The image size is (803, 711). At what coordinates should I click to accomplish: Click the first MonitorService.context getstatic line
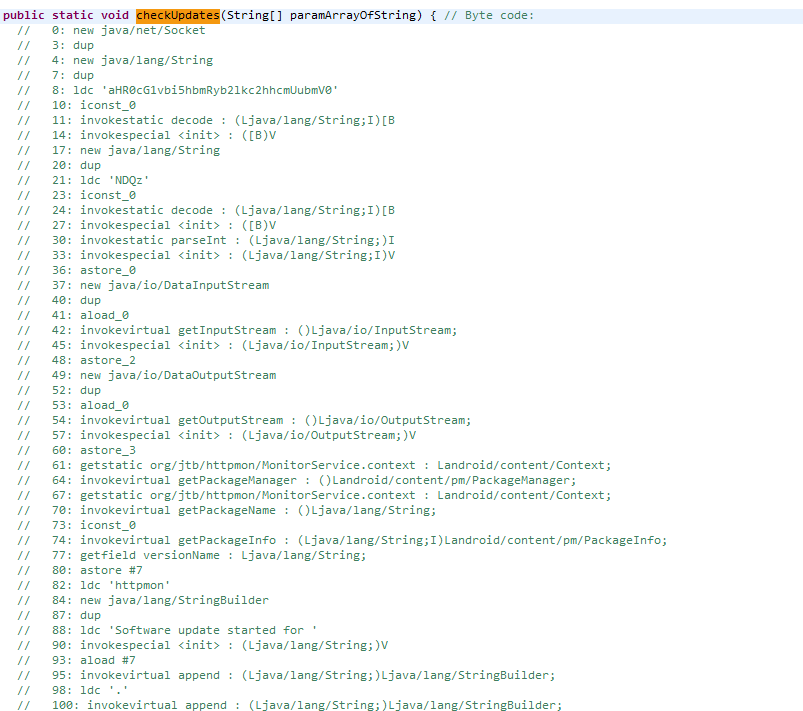point(331,465)
